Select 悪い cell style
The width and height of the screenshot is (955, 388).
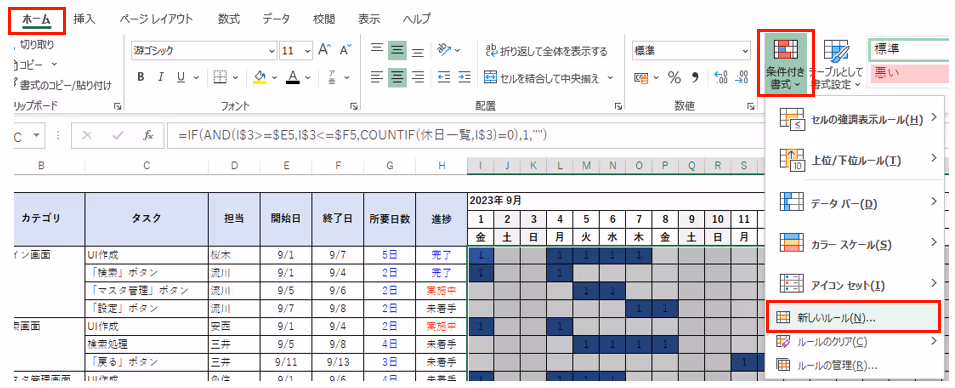911,73
